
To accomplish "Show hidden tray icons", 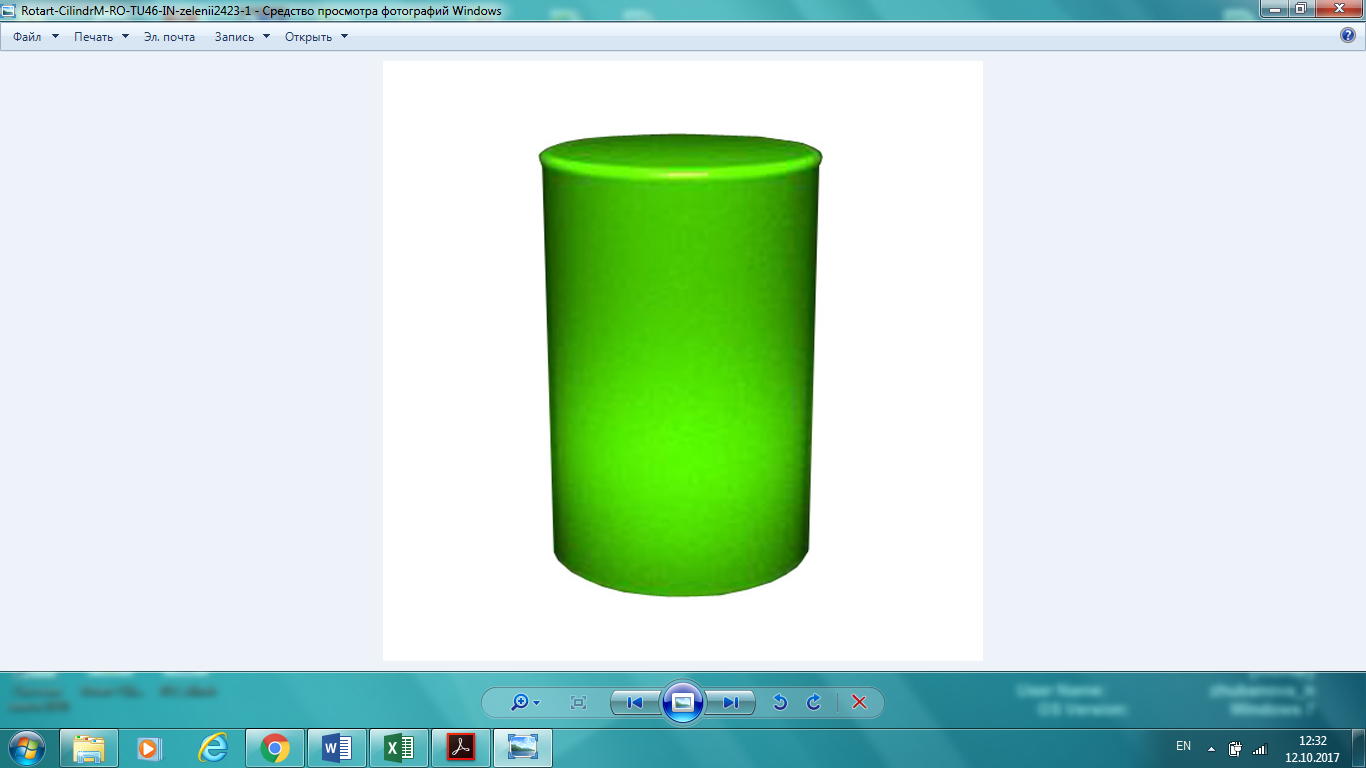I will point(1212,748).
